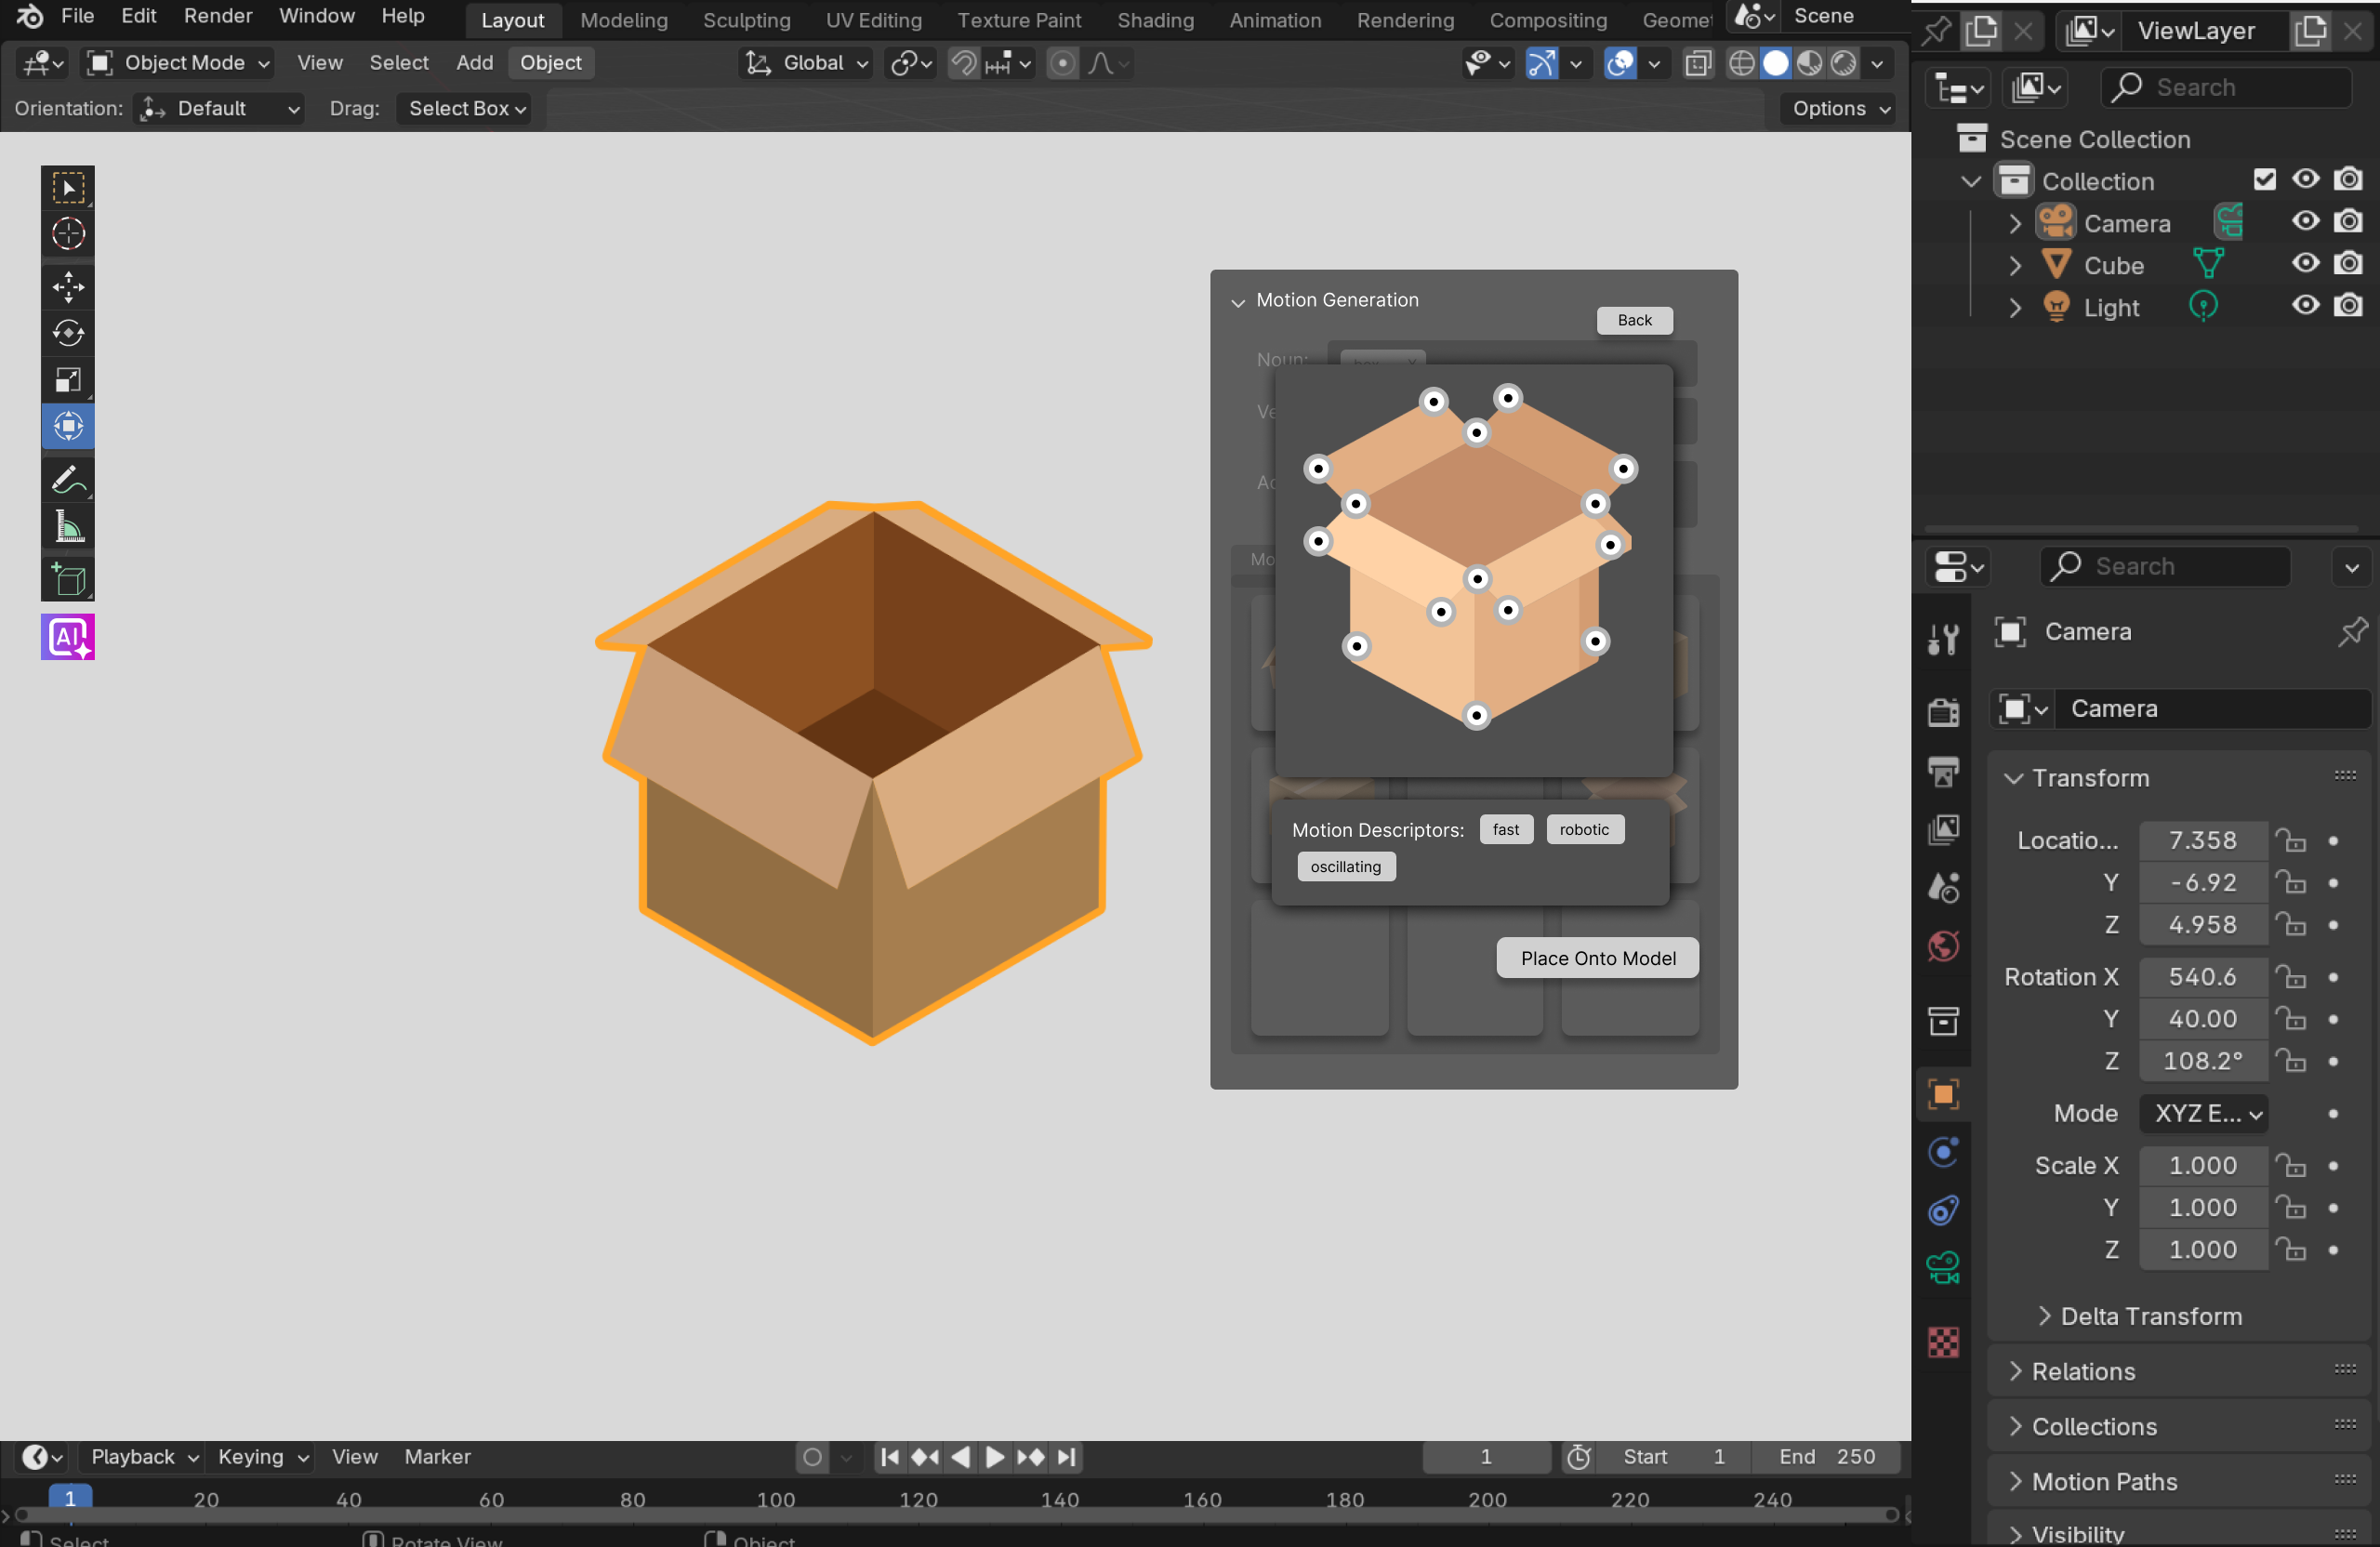Uncheck the Collection exclude checkbox

[x=2265, y=180]
